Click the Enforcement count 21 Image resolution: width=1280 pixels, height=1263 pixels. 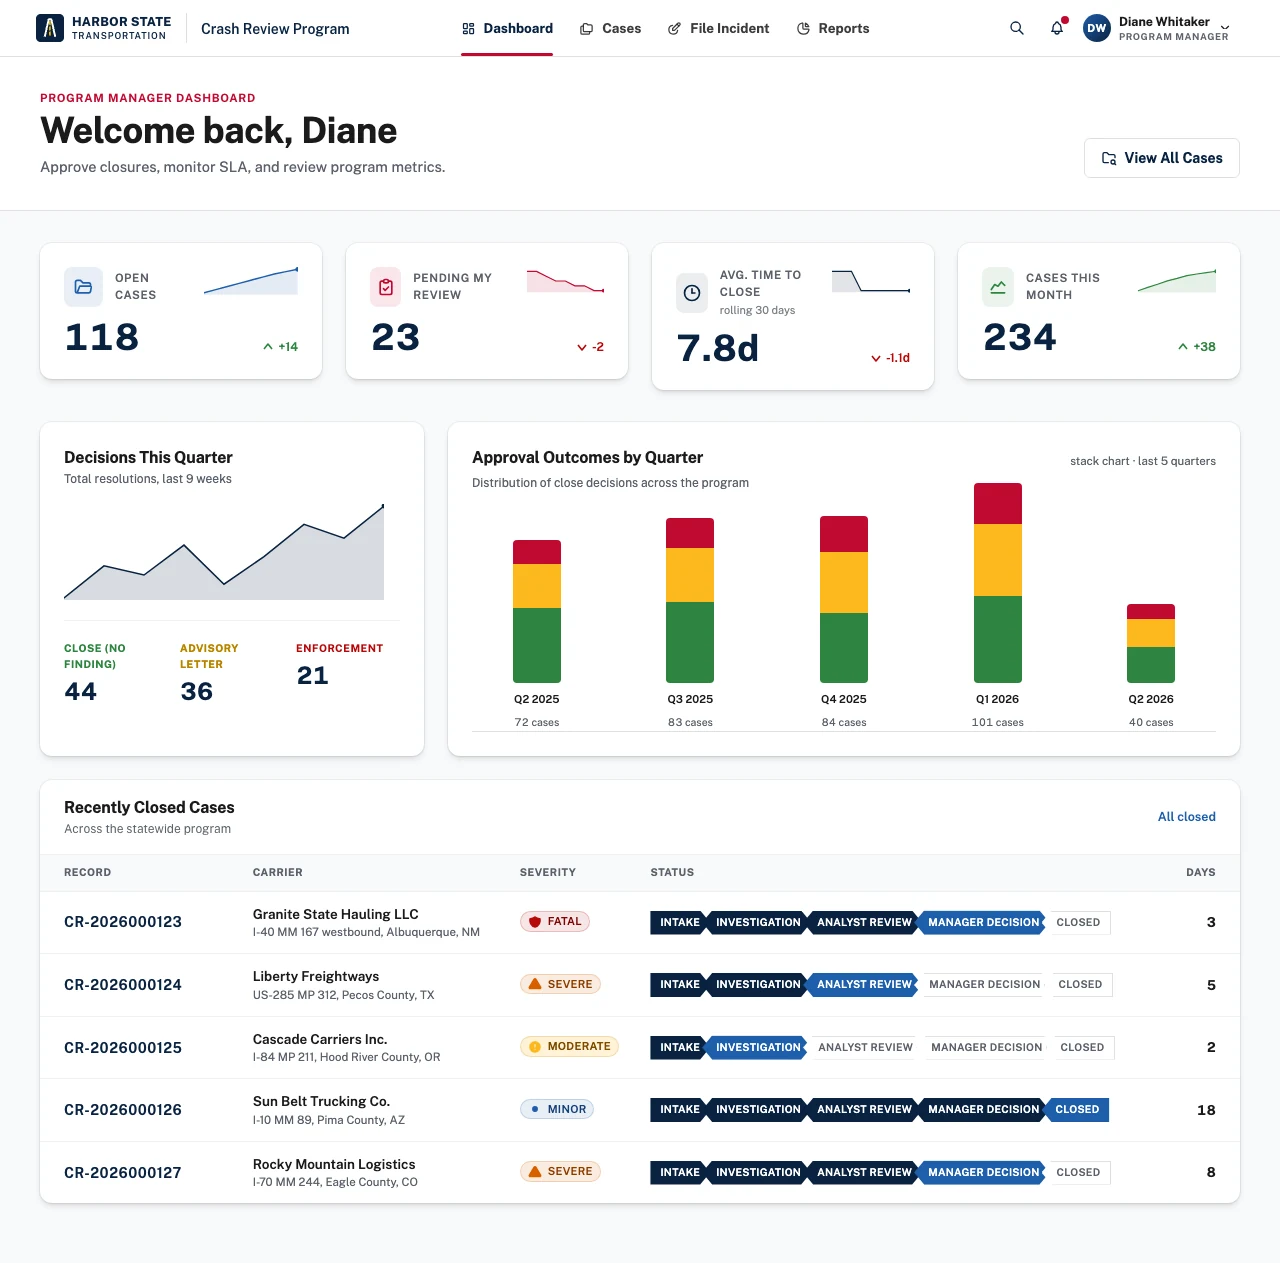tap(313, 676)
